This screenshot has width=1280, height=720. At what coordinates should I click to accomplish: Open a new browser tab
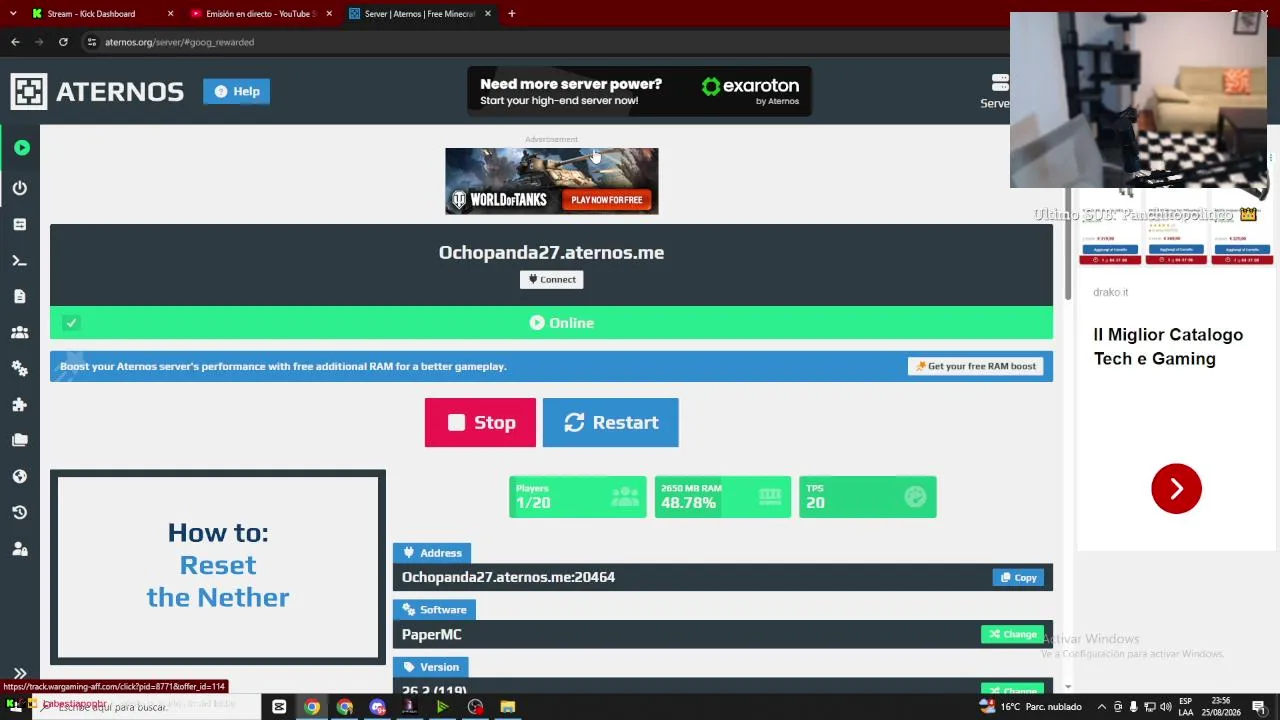[512, 14]
